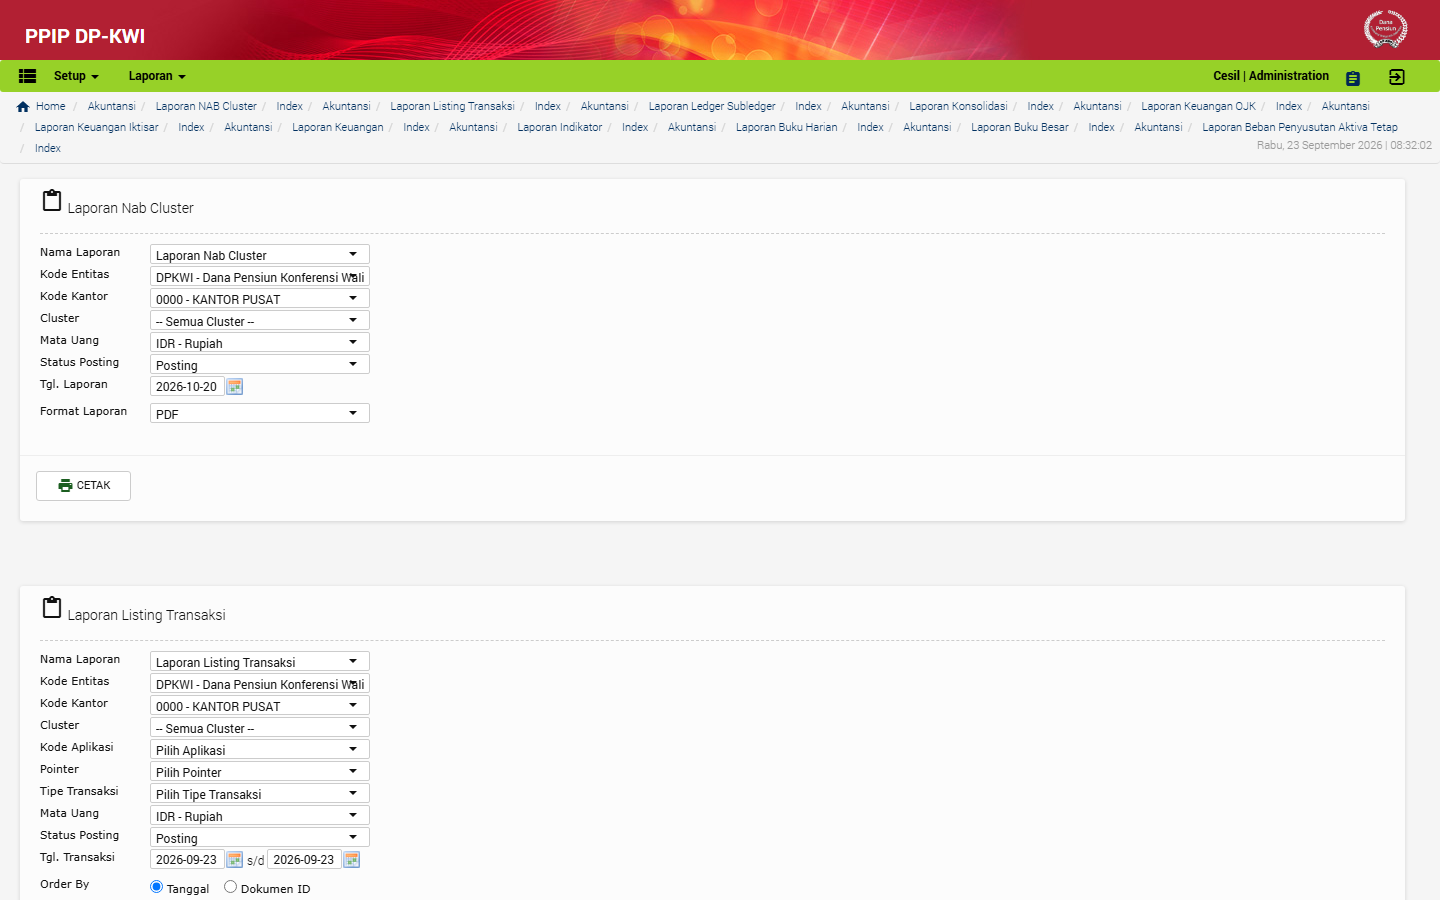Screen dimensions: 1440x900
Task: Open Kode Entitas dropdown in Listing Transaksi form
Action: [260, 684]
